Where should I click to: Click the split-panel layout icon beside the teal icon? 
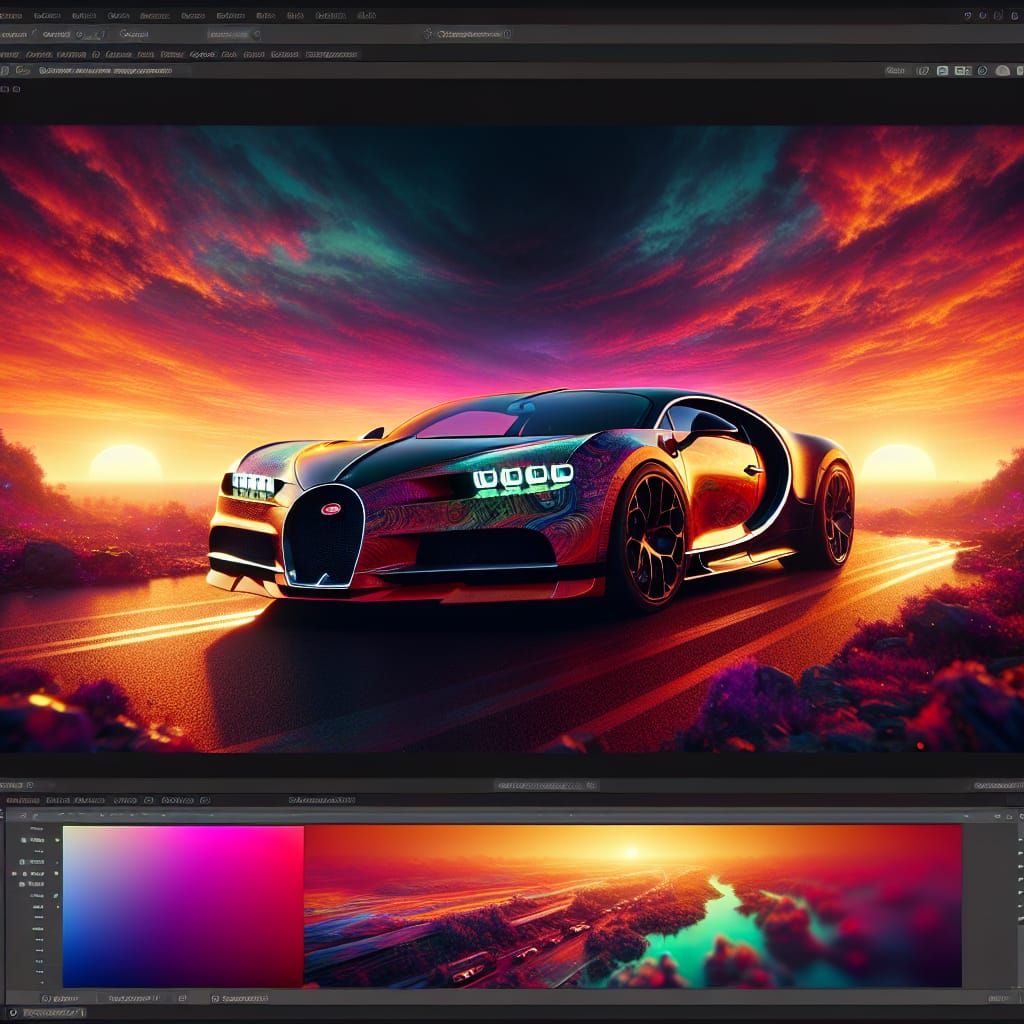963,70
